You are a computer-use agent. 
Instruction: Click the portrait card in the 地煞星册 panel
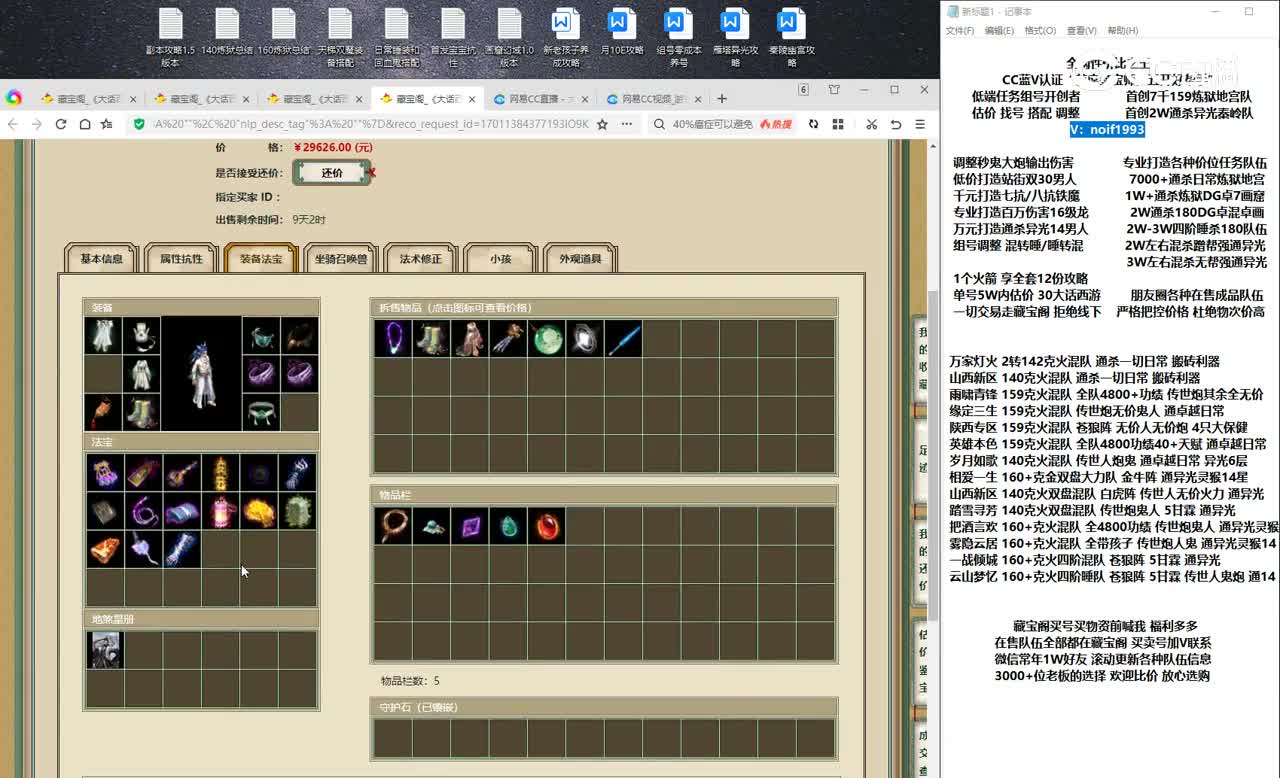(104, 650)
